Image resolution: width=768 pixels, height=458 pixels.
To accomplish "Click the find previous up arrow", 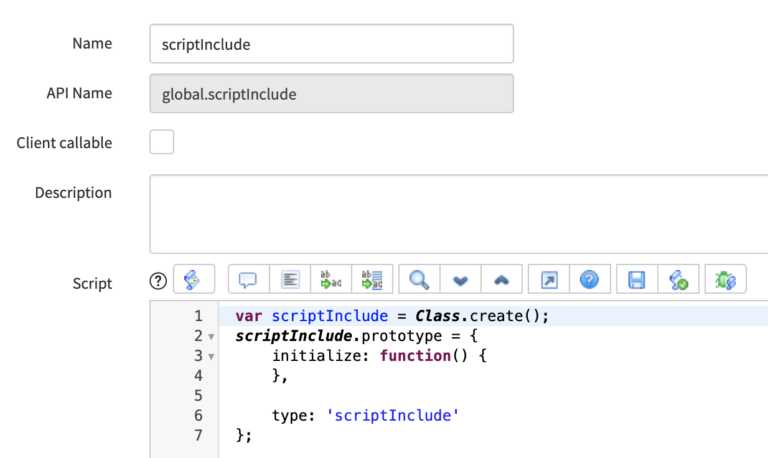I will [501, 280].
